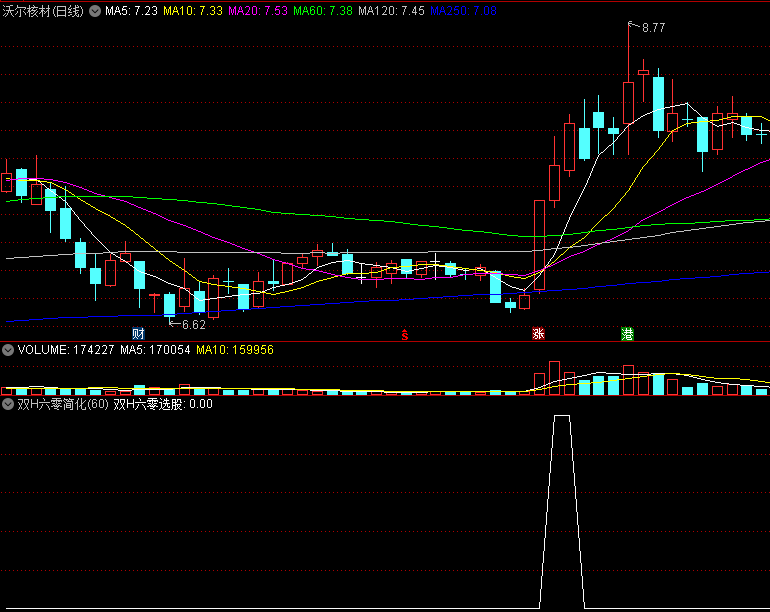Click the 6.62 low price label
This screenshot has width=770, height=612.
pyautogui.click(x=194, y=325)
